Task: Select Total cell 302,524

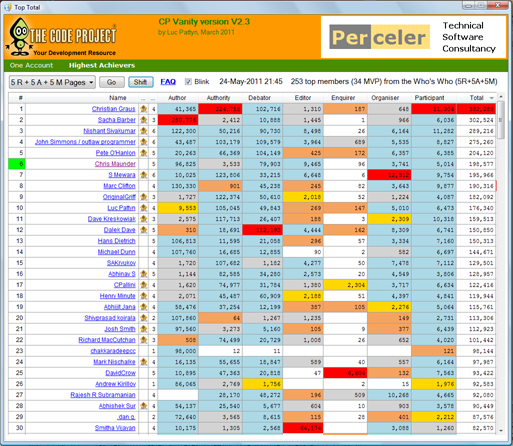Action: (476, 120)
